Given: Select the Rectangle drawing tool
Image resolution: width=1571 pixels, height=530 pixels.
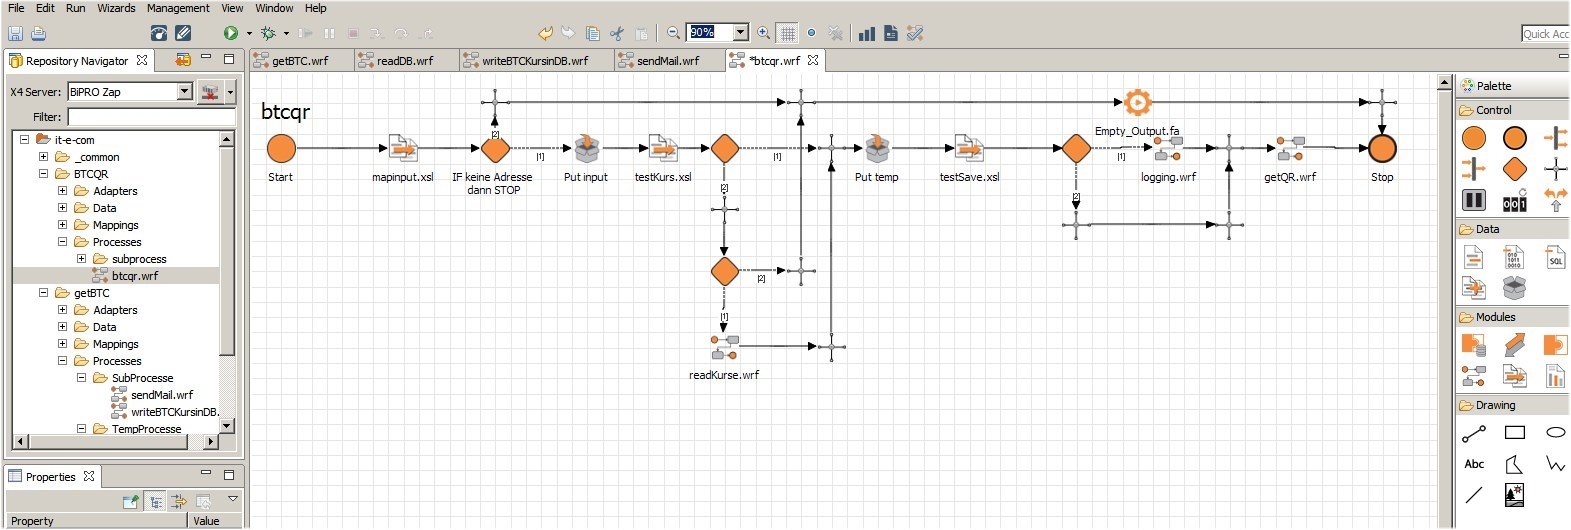Looking at the screenshot, I should coord(1515,433).
